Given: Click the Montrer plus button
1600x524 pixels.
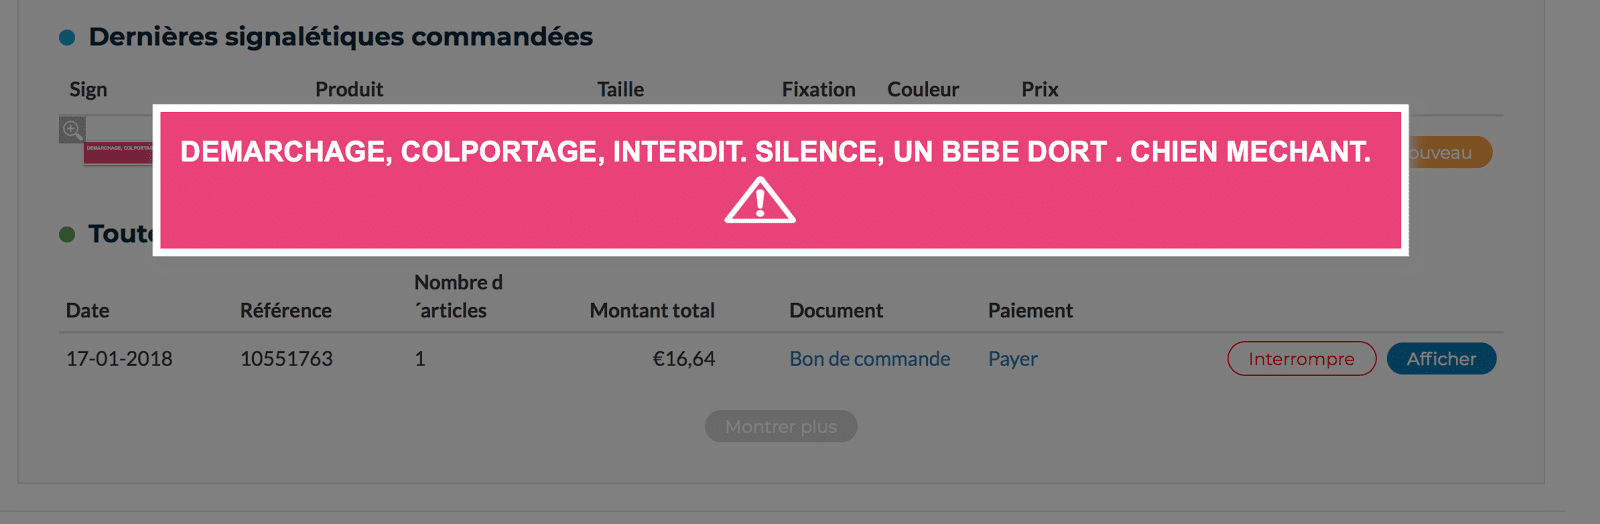Looking at the screenshot, I should 780,427.
